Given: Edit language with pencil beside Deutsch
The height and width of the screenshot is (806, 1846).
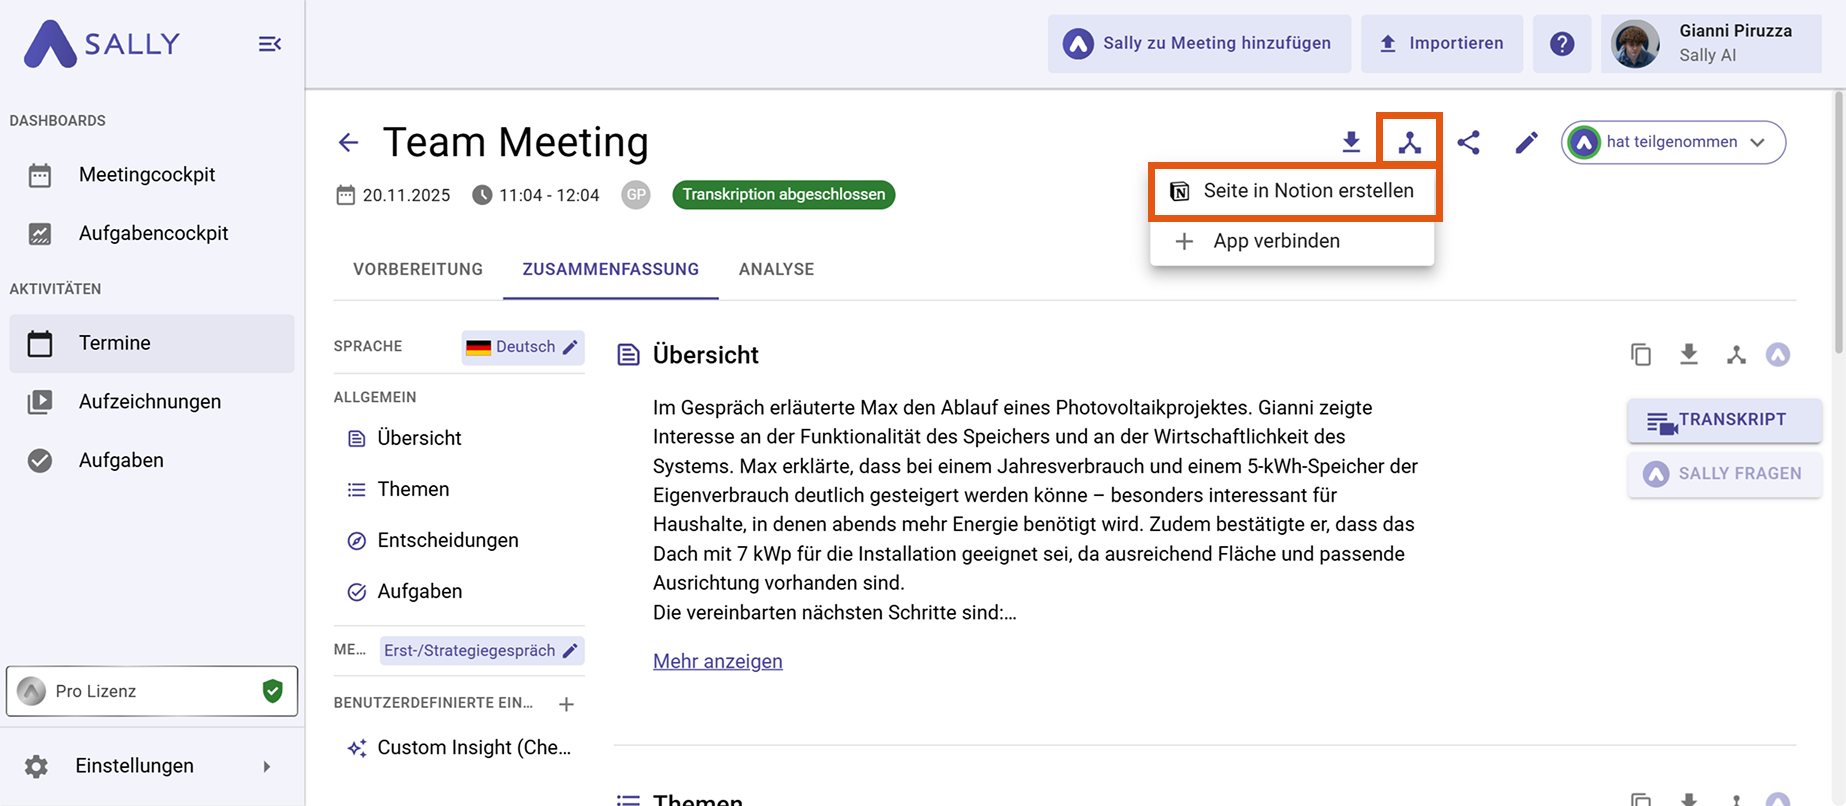Looking at the screenshot, I should click(x=570, y=347).
